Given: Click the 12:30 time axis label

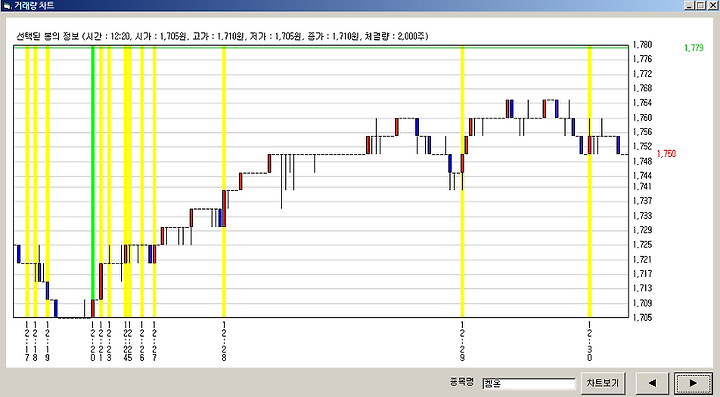Looking at the screenshot, I should click(x=590, y=341).
